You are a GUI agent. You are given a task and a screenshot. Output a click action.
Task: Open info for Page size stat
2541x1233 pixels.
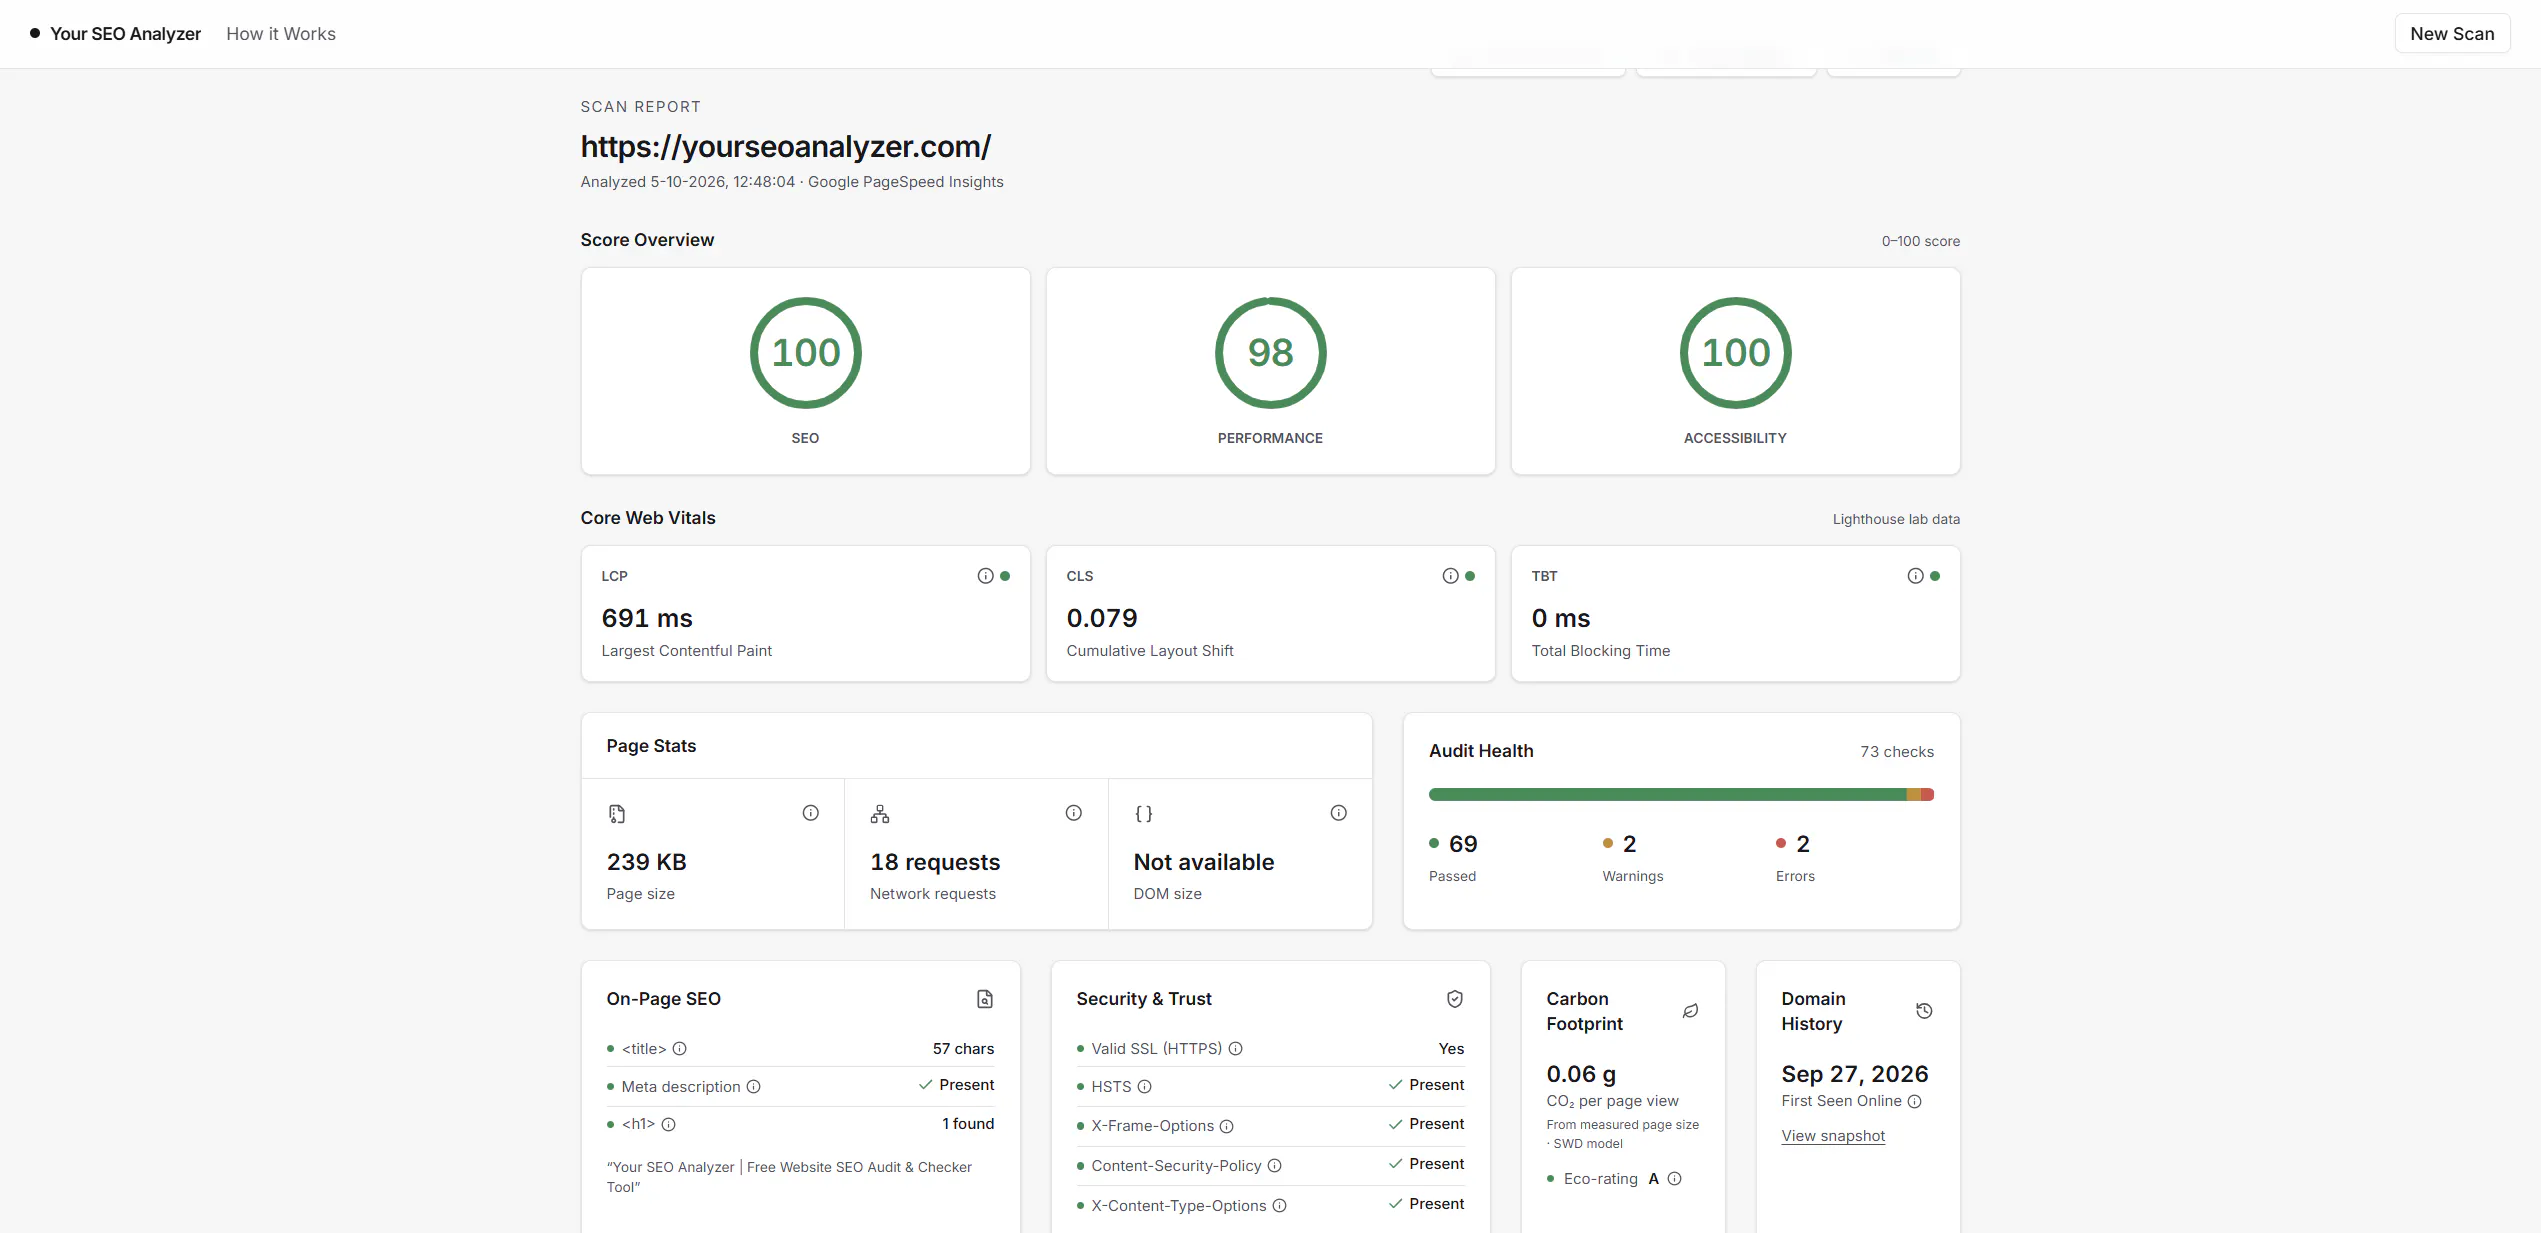tap(810, 813)
